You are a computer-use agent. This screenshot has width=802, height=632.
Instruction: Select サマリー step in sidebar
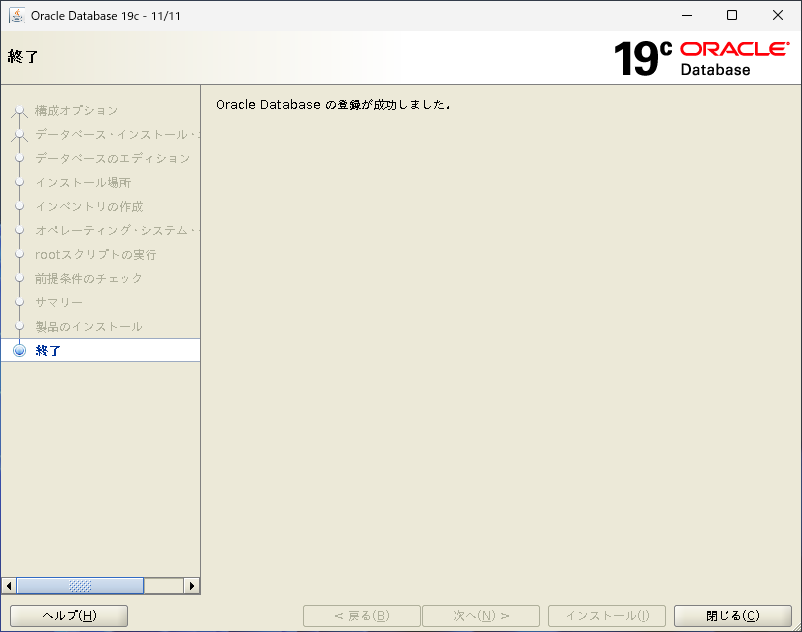click(59, 302)
